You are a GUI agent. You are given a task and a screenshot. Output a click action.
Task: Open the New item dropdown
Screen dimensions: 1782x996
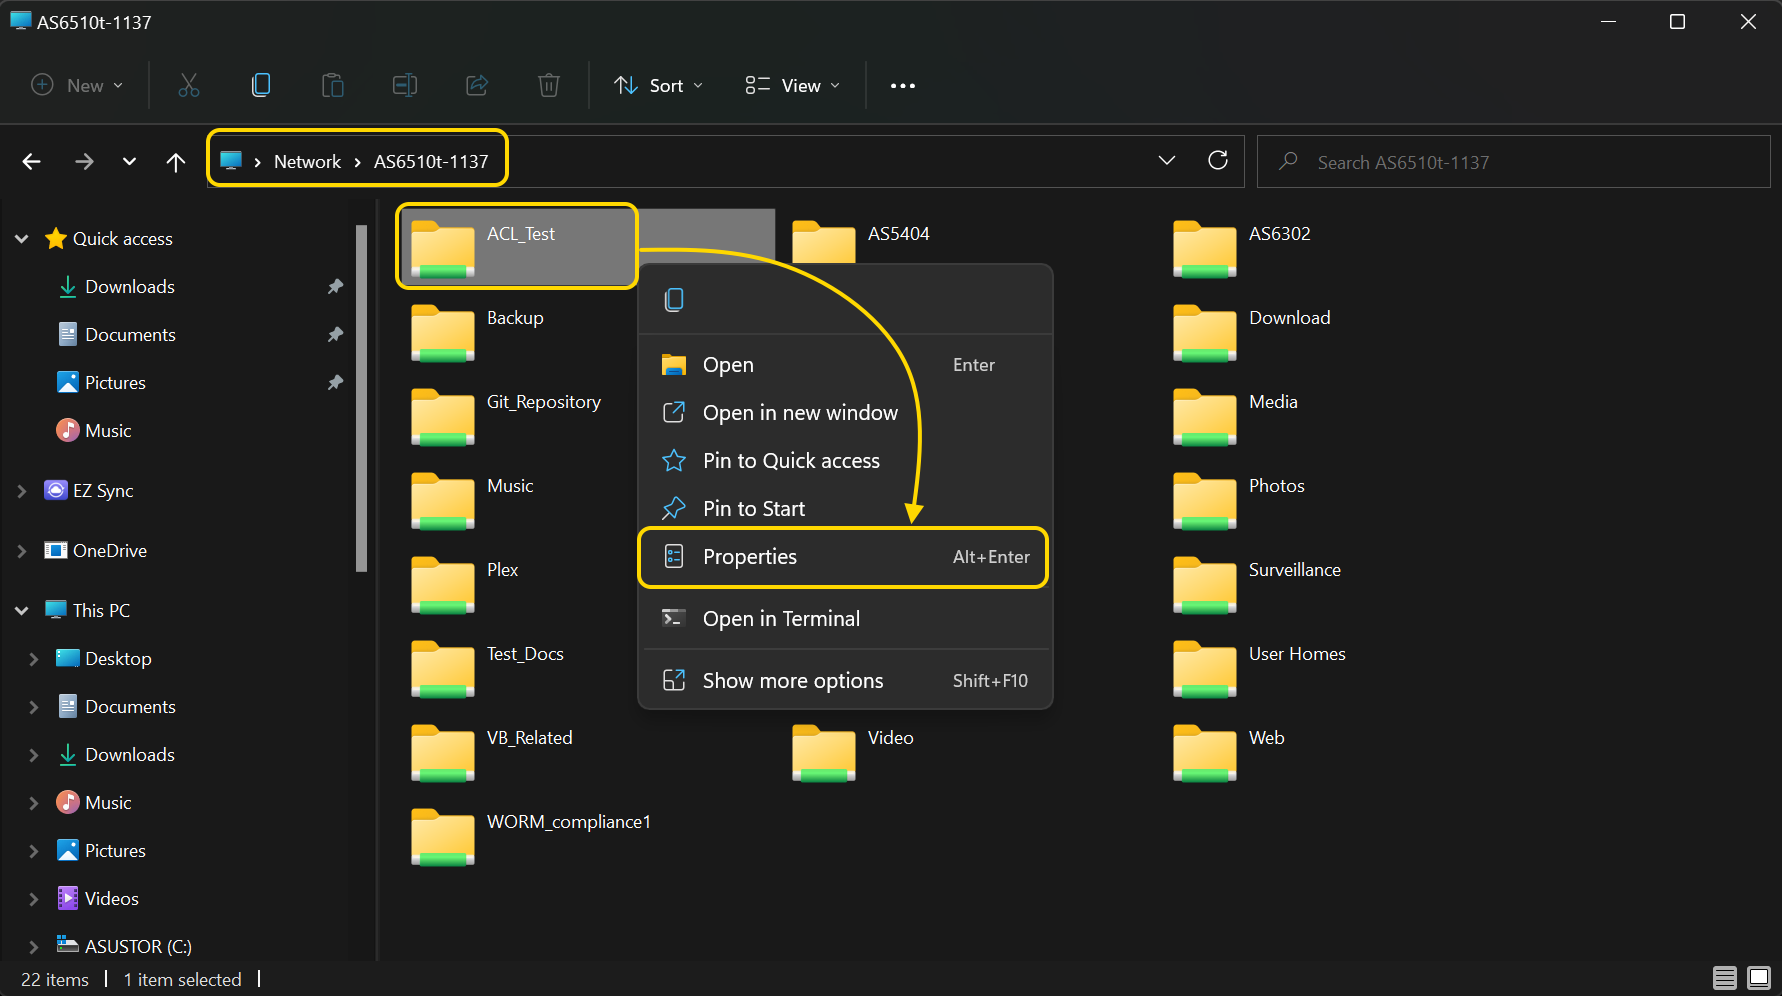77,85
